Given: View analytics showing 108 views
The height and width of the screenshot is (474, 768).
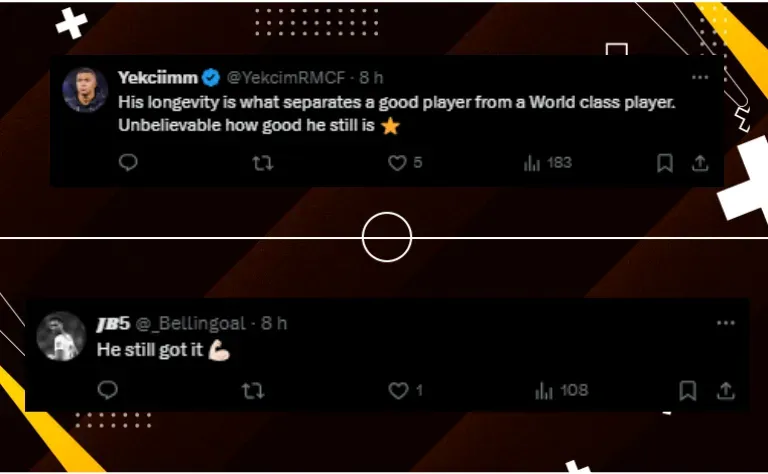Looking at the screenshot, I should click(561, 391).
